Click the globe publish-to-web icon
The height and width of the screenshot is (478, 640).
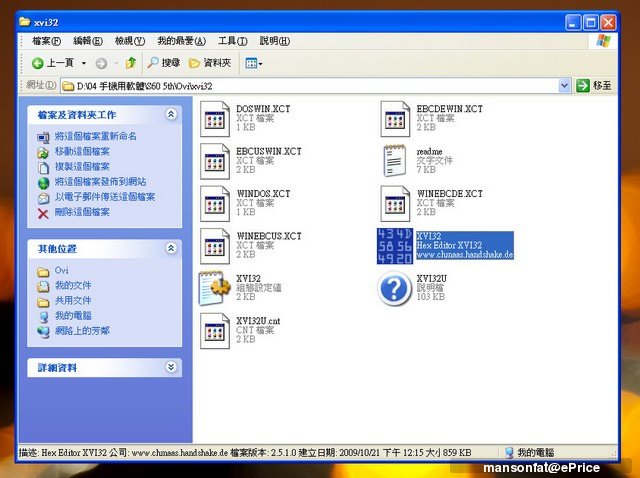43,183
